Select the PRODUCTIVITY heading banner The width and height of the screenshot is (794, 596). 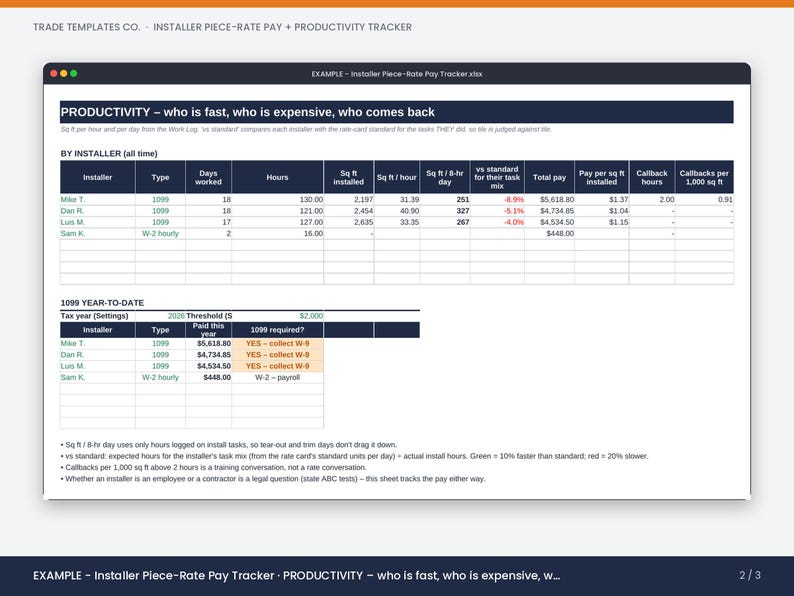coord(396,112)
